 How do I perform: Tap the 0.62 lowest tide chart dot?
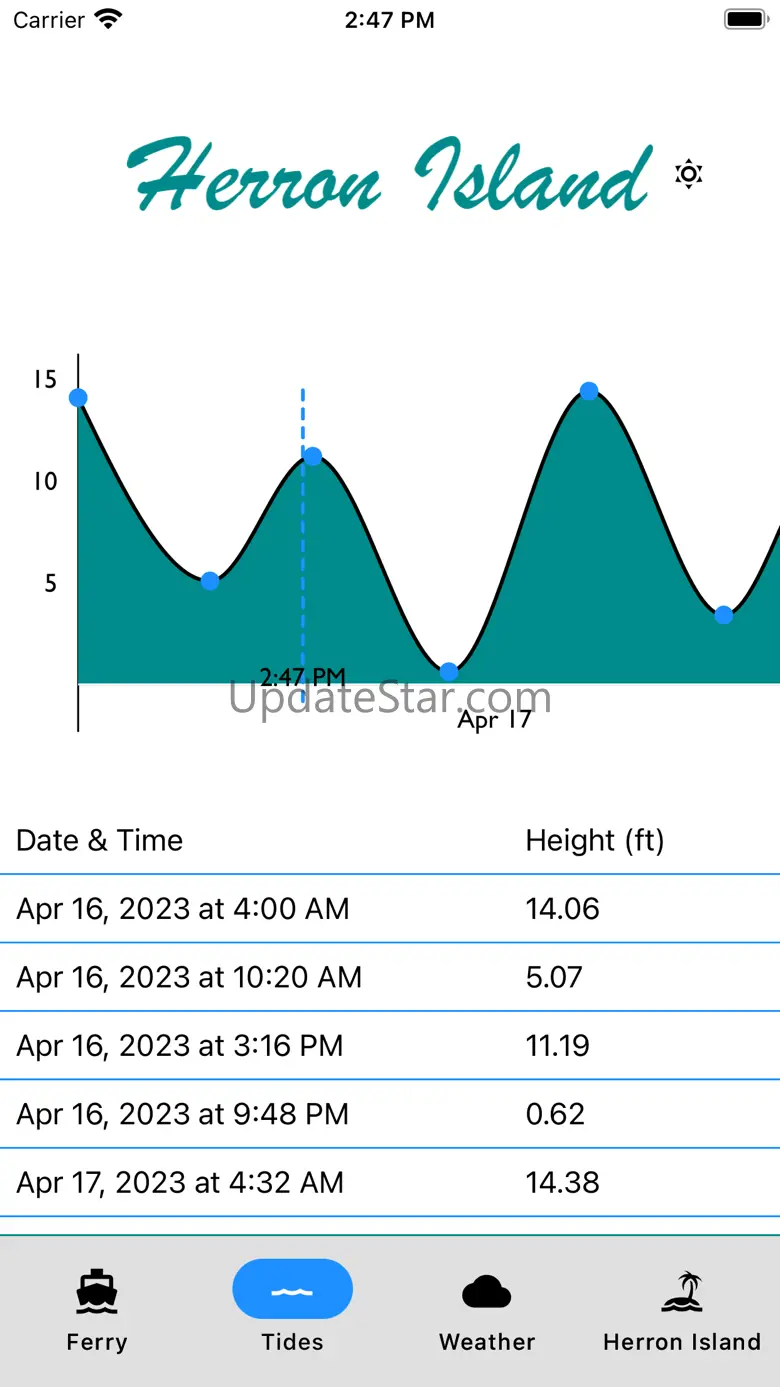449,671
